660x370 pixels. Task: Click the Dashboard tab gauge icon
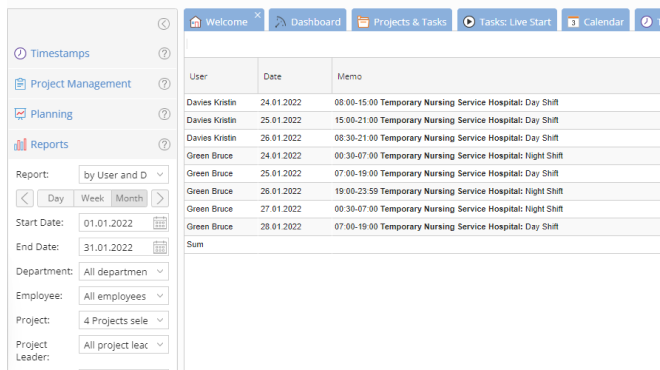pyautogui.click(x=280, y=22)
